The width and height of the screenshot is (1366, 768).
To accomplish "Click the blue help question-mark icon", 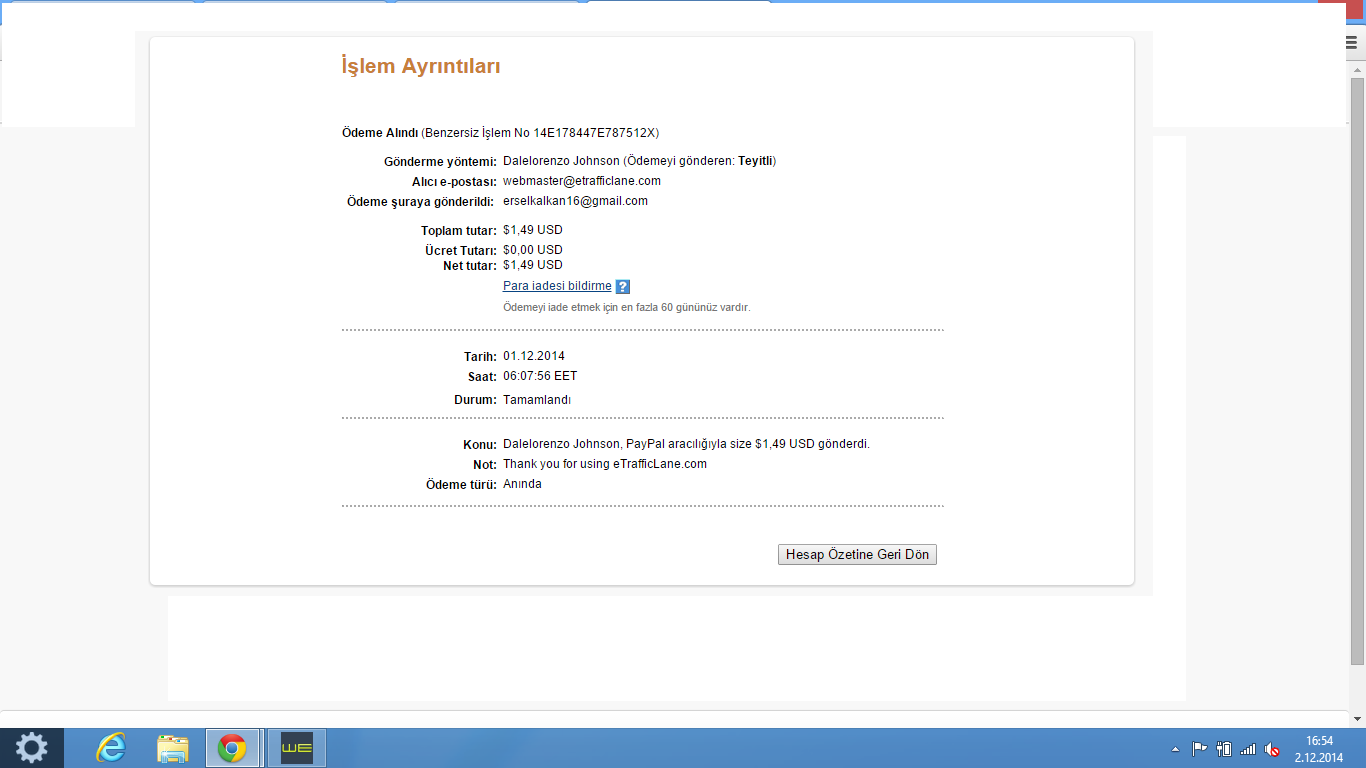I will tap(622, 287).
